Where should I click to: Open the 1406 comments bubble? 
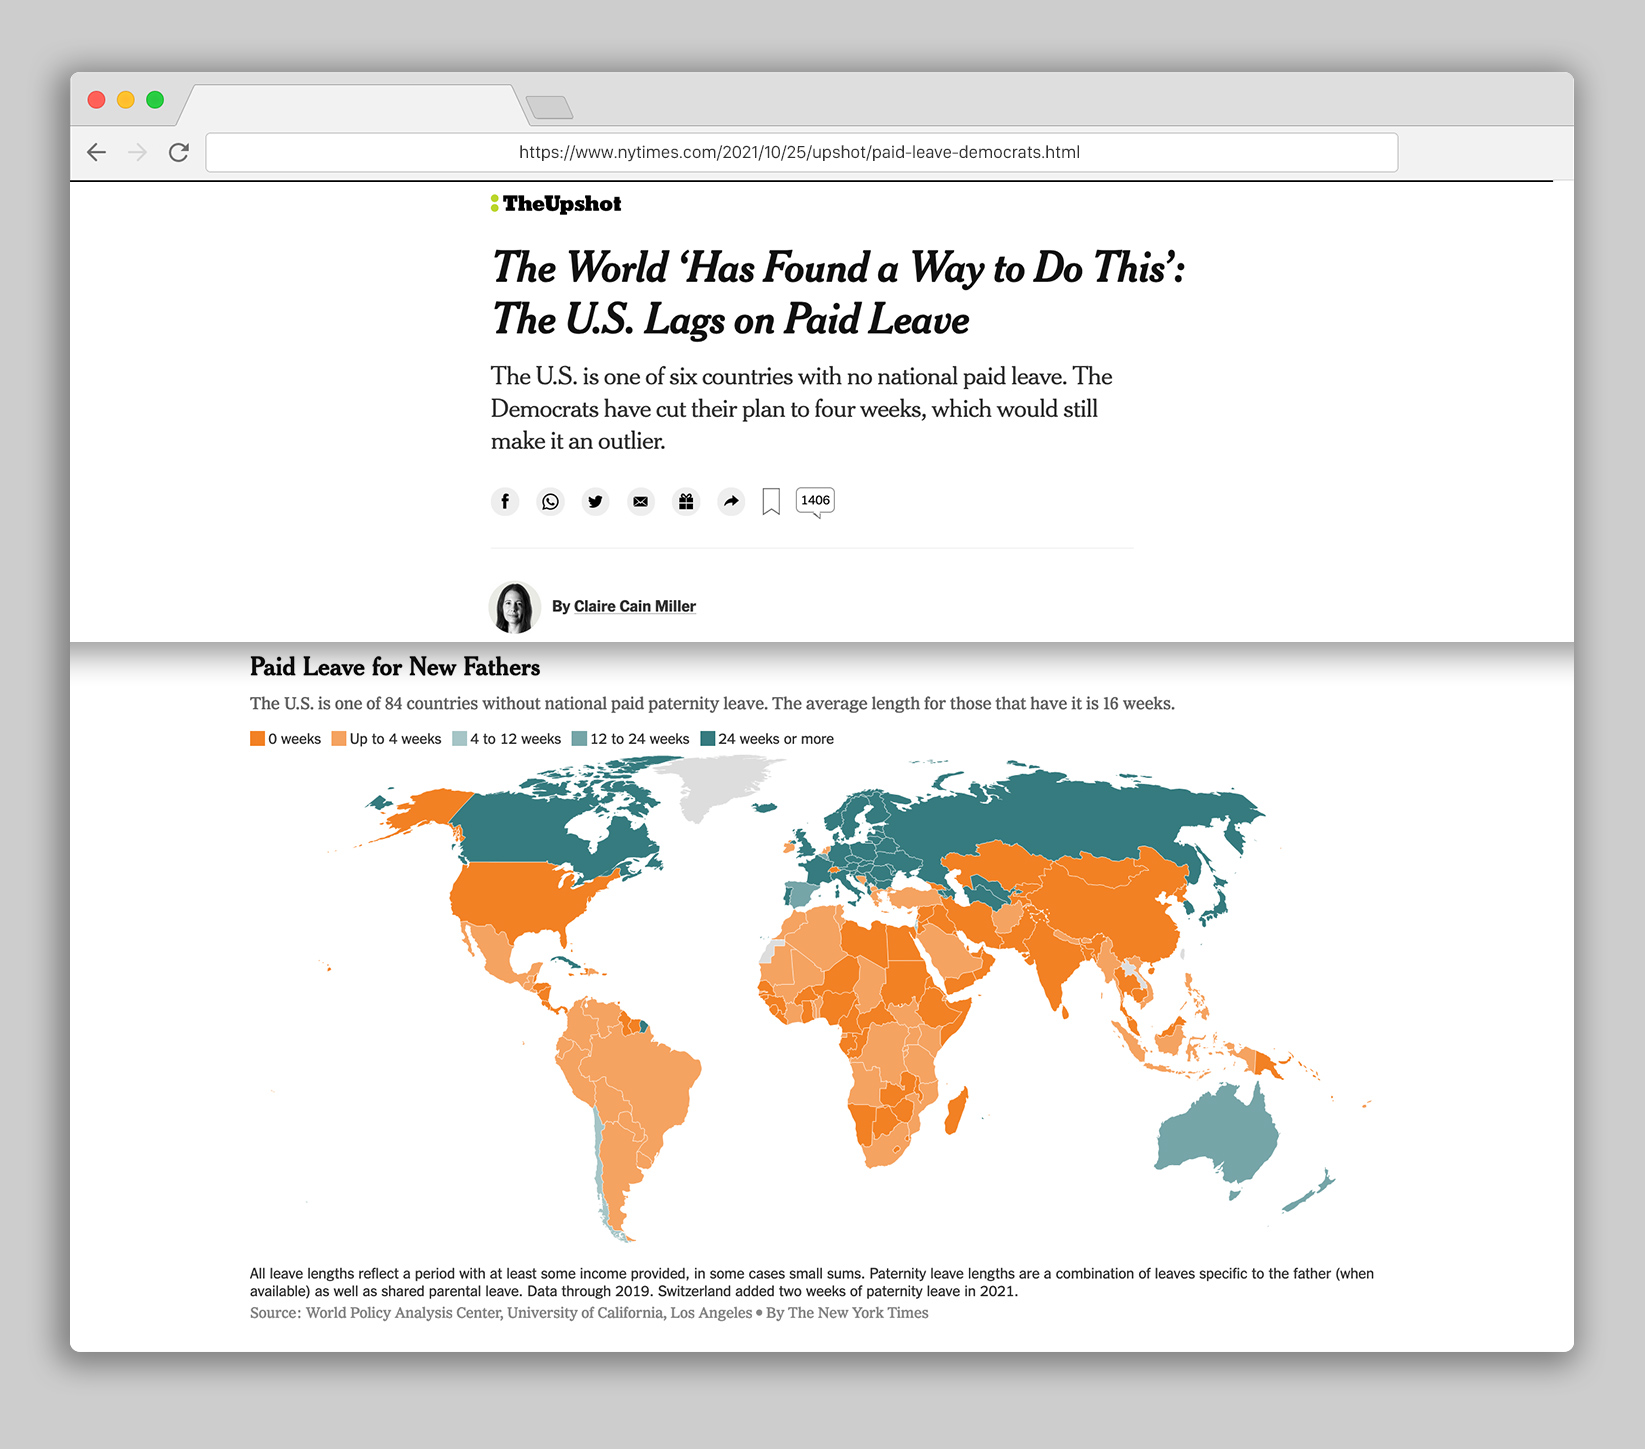(x=815, y=500)
